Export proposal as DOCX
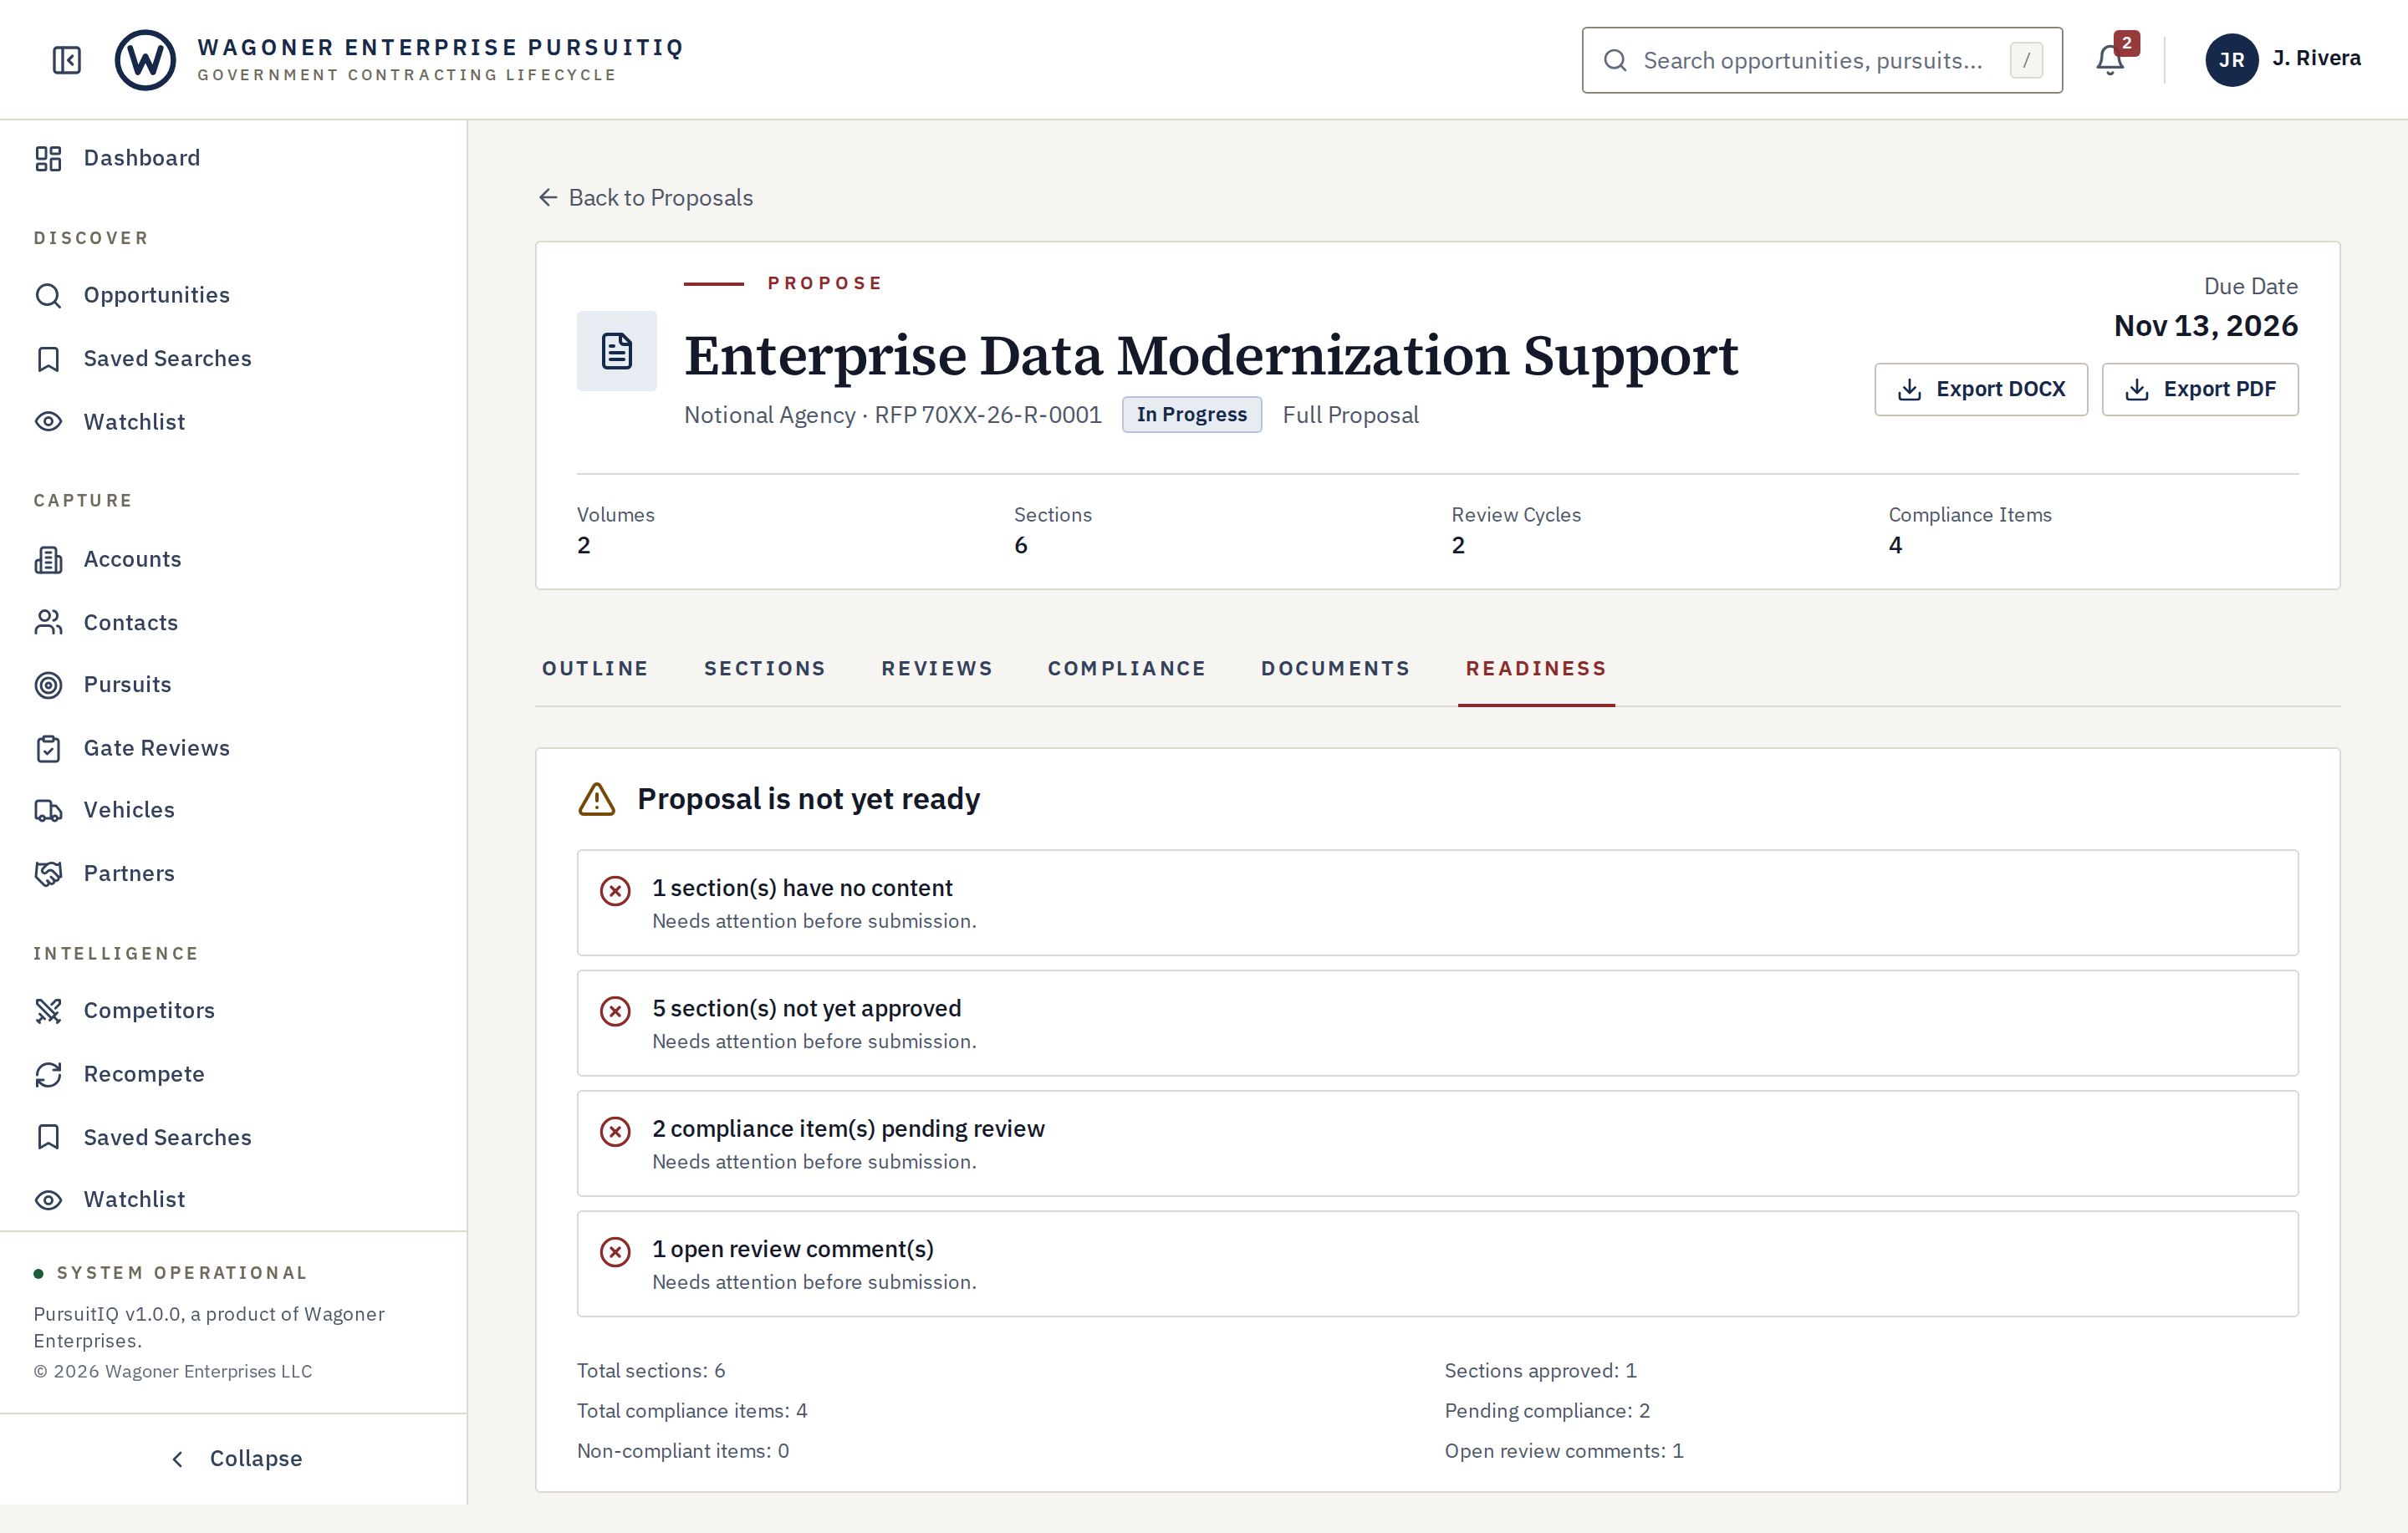The width and height of the screenshot is (2408, 1533). click(1981, 389)
